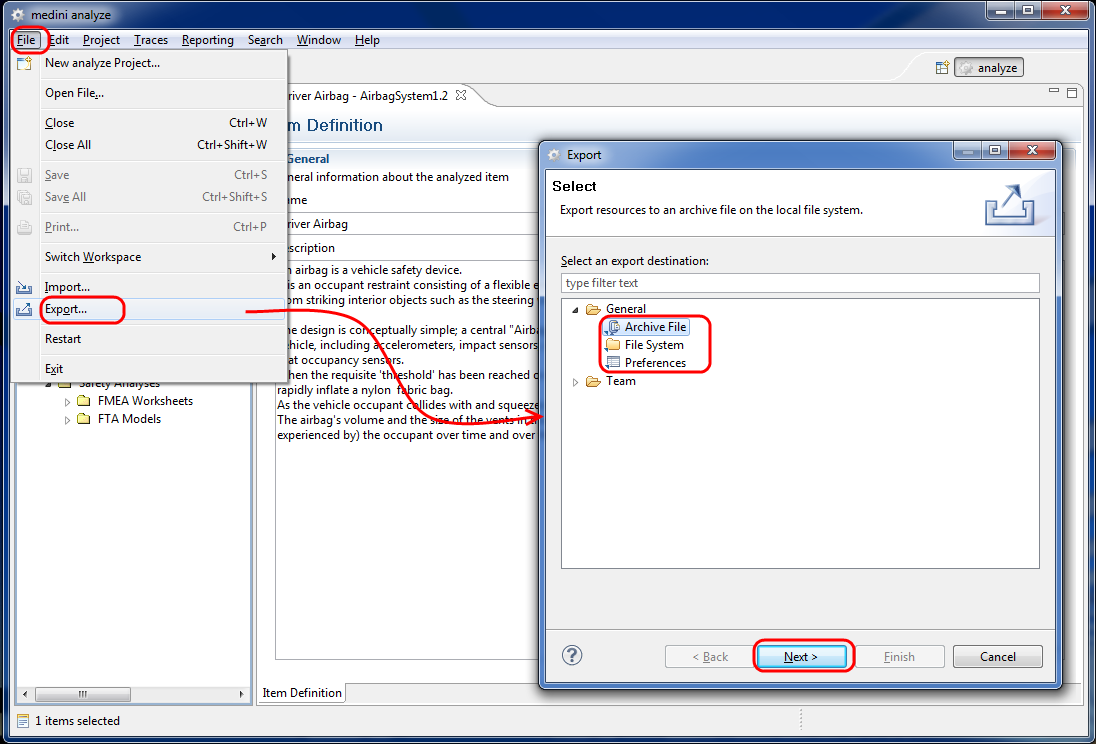Click the General folder icon
Screen dimensions: 1096x744
593,309
